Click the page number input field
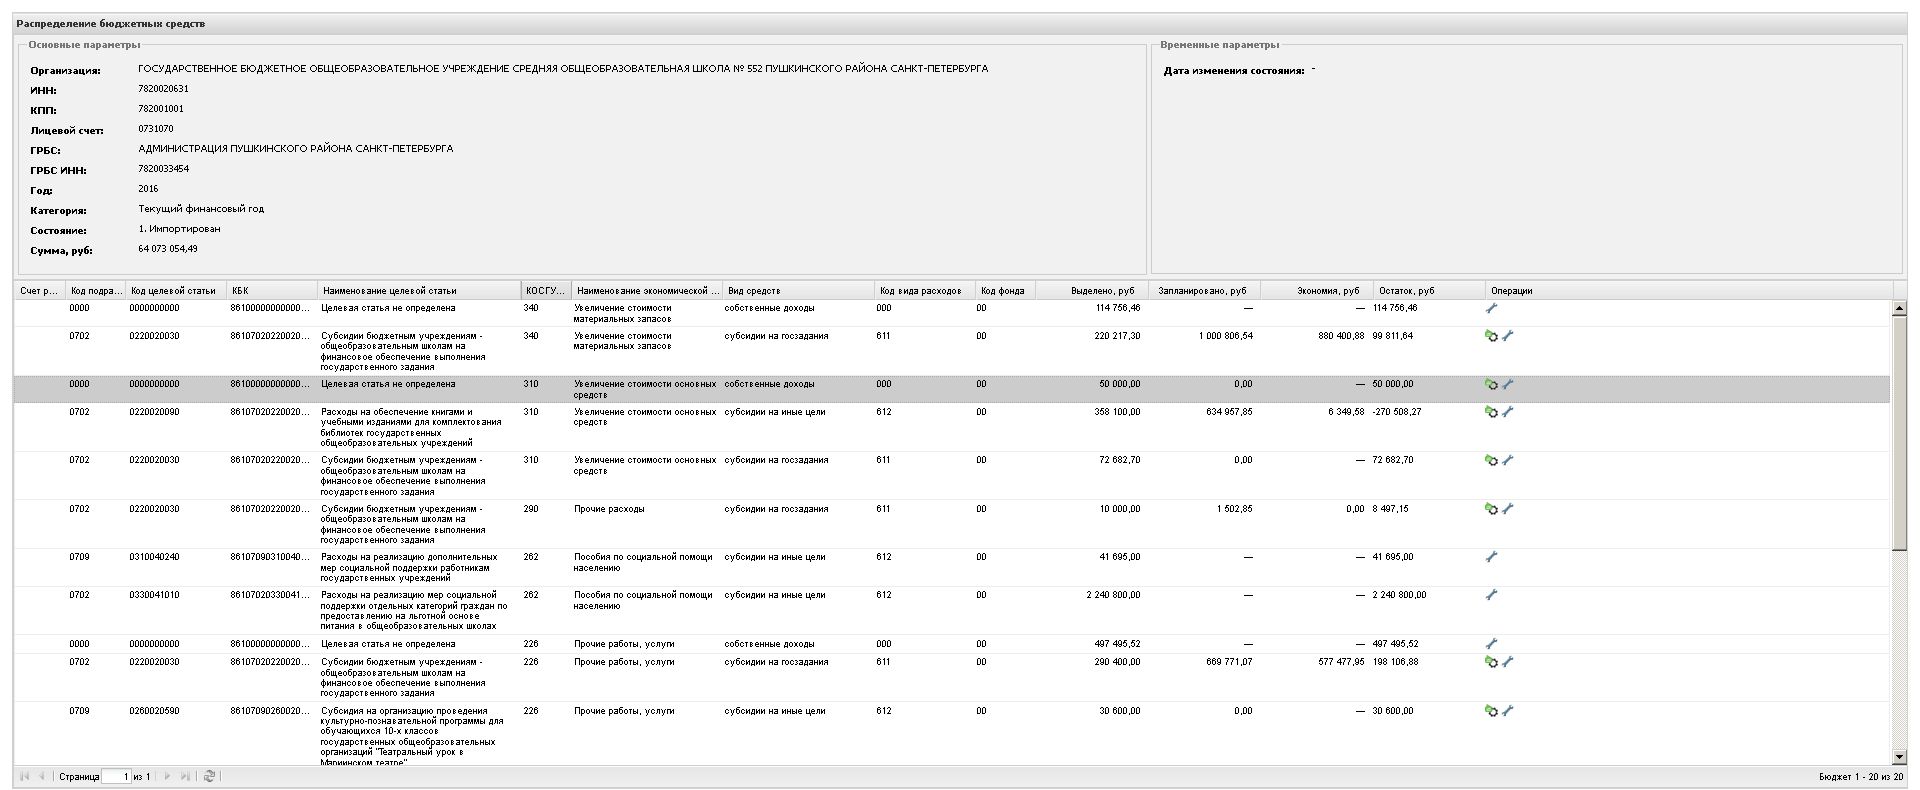1920x790 pixels. point(116,776)
